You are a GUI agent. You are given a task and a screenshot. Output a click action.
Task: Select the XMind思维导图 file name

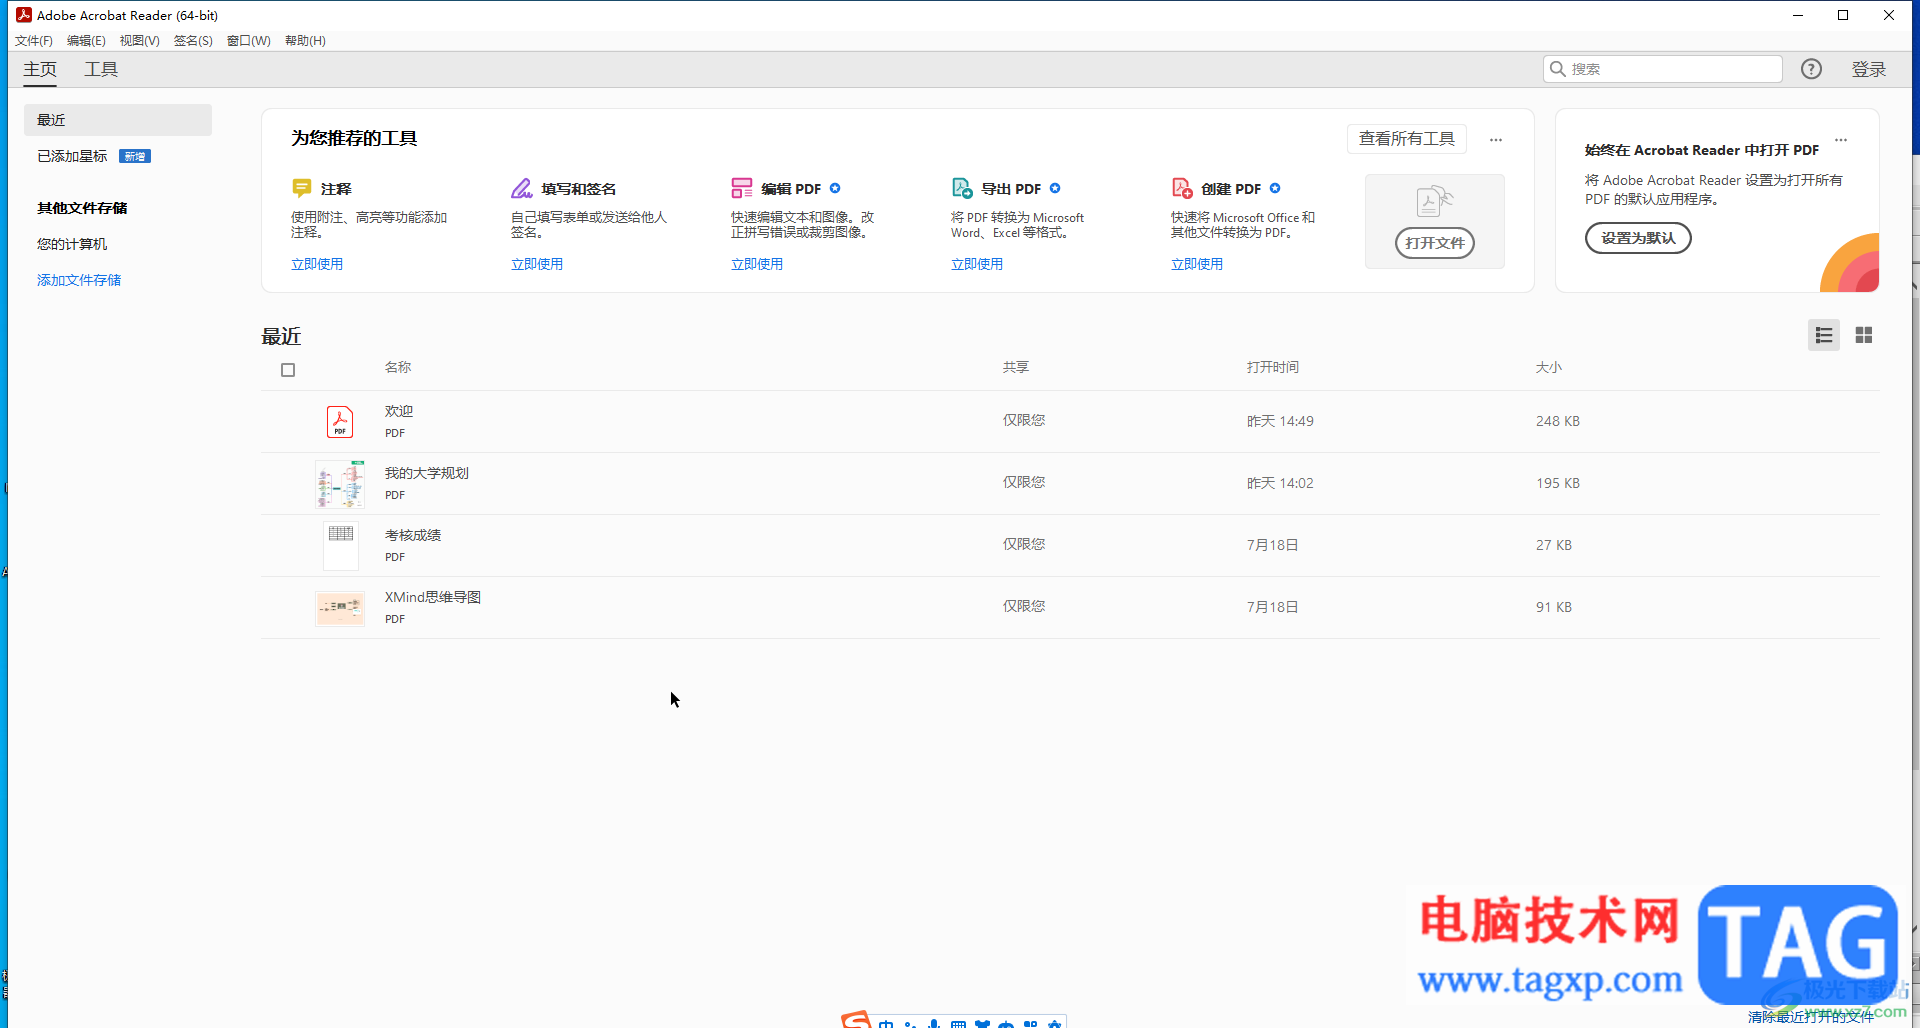point(433,597)
